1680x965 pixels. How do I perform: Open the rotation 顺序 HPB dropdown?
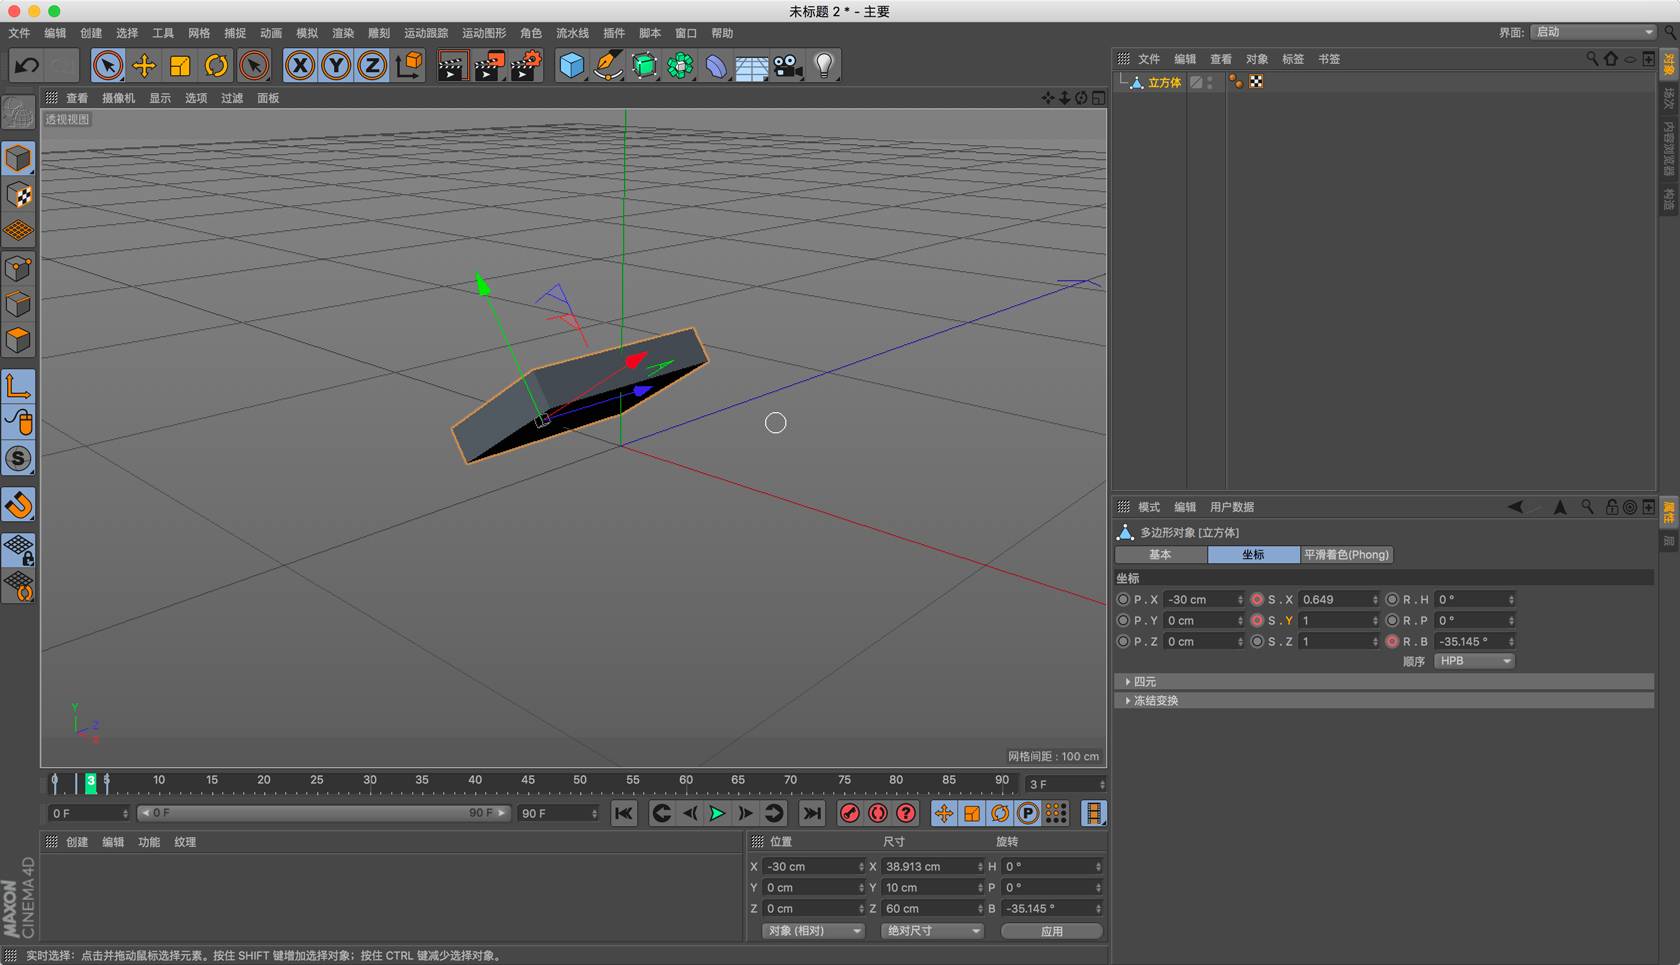pyautogui.click(x=1474, y=661)
